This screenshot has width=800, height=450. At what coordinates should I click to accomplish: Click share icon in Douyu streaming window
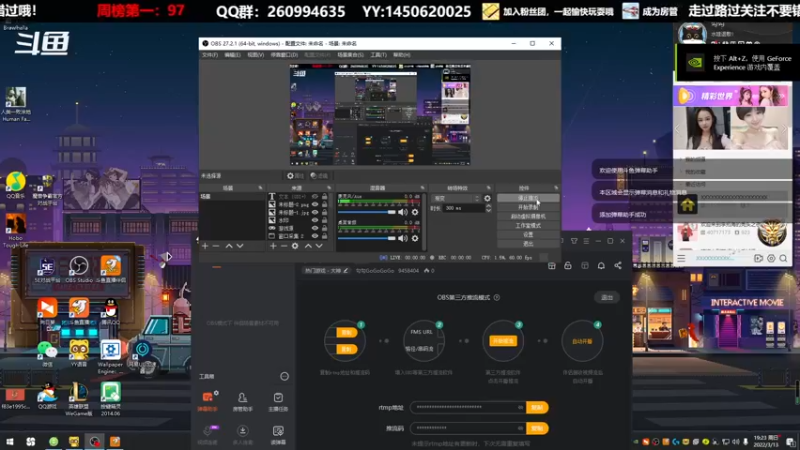pyautogui.click(x=618, y=265)
